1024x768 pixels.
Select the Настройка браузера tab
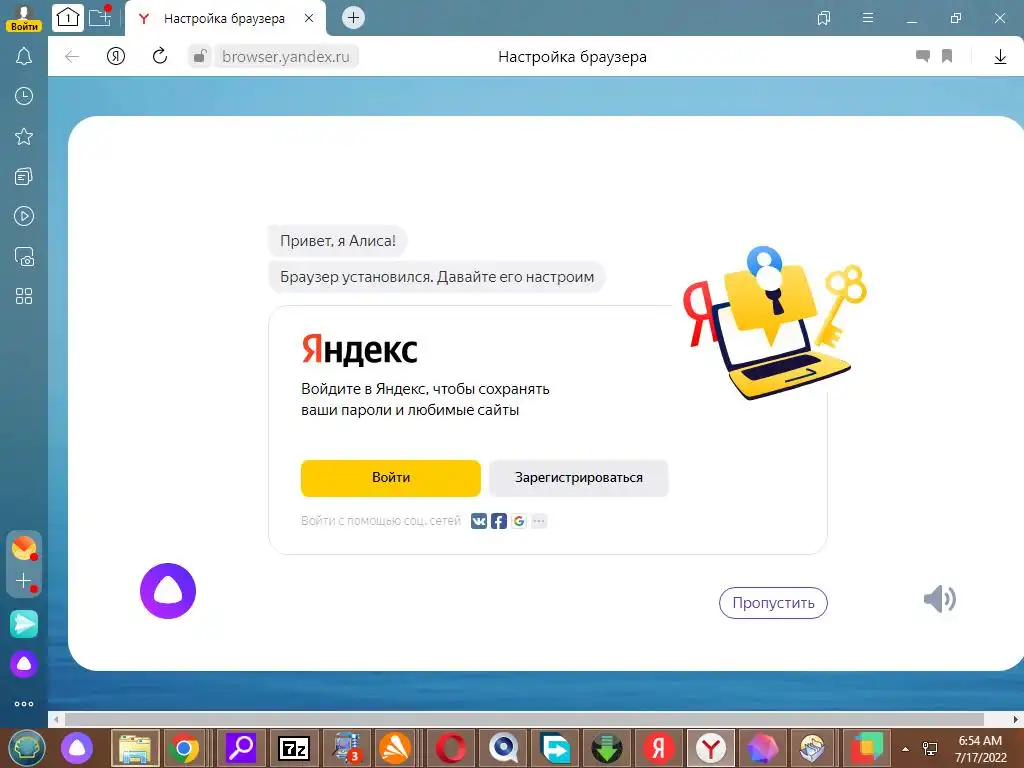pos(224,18)
